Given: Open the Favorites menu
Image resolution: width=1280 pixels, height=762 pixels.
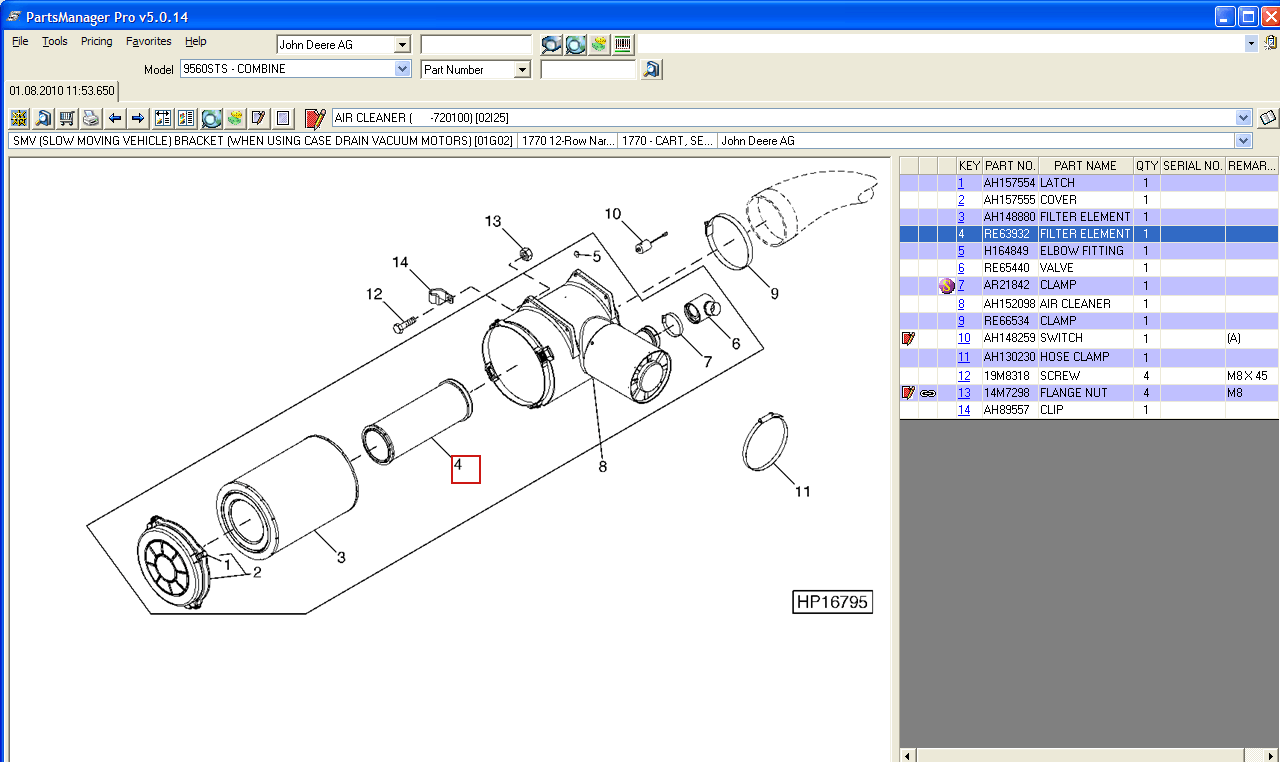Looking at the screenshot, I should 148,41.
